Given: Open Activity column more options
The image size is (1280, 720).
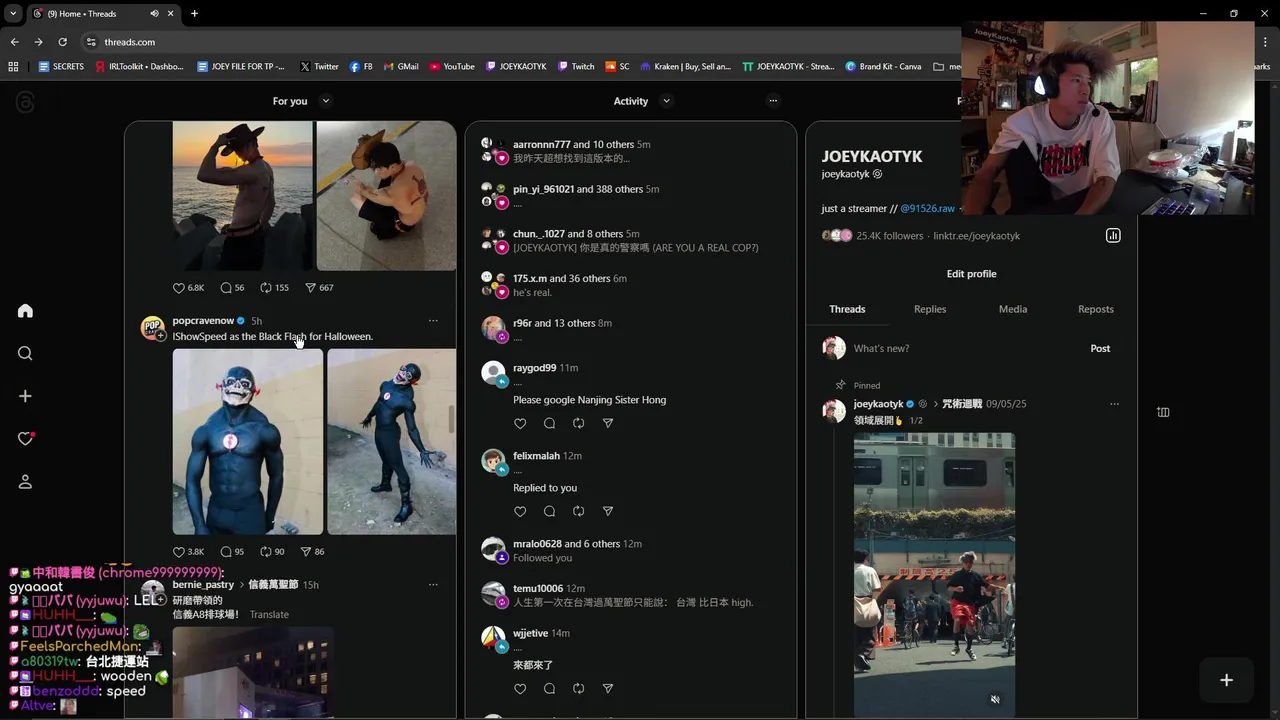Looking at the screenshot, I should [773, 101].
